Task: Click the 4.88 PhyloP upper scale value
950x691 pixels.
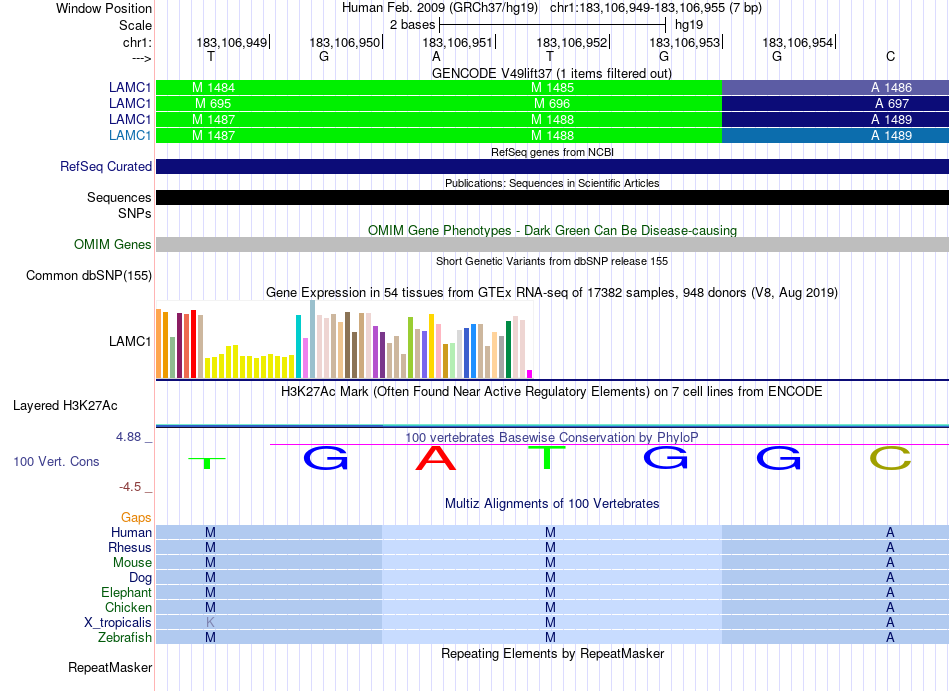Action: point(128,437)
